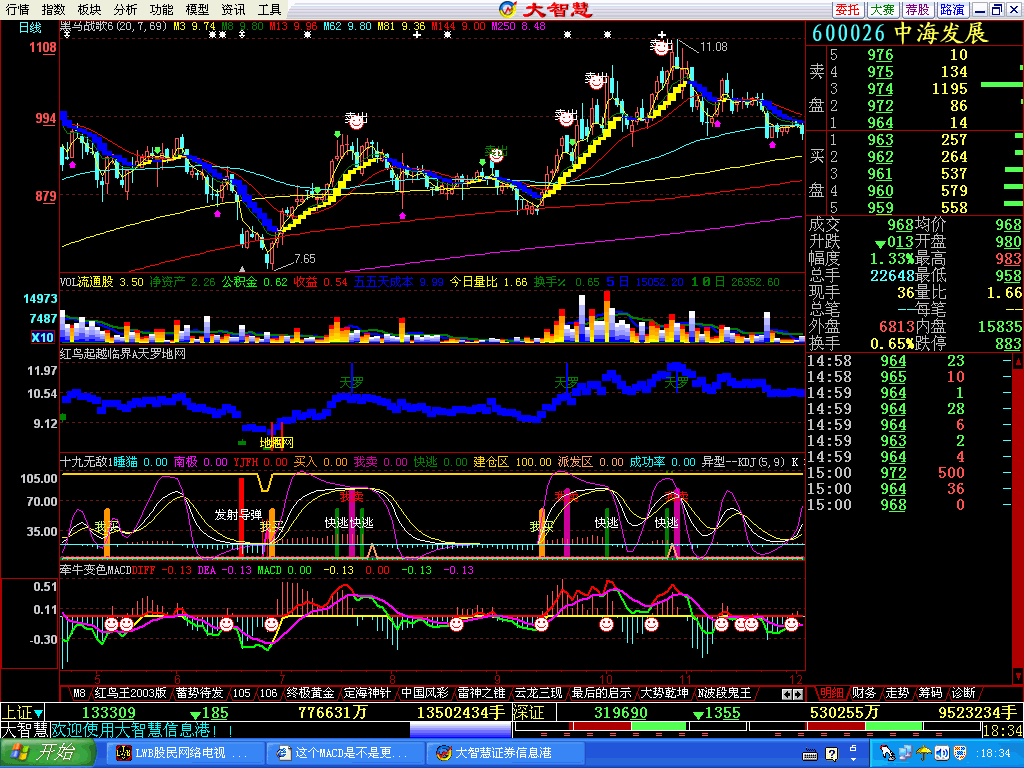Select the 终极黄金 tab
Screen dimensions: 1024x768
310,693
